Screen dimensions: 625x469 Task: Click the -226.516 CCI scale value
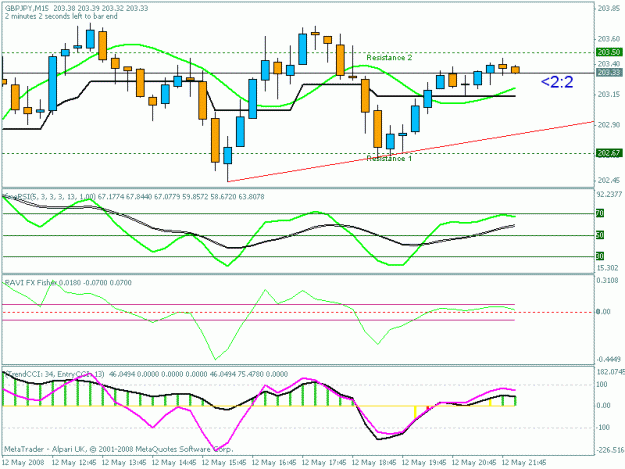tap(610, 450)
